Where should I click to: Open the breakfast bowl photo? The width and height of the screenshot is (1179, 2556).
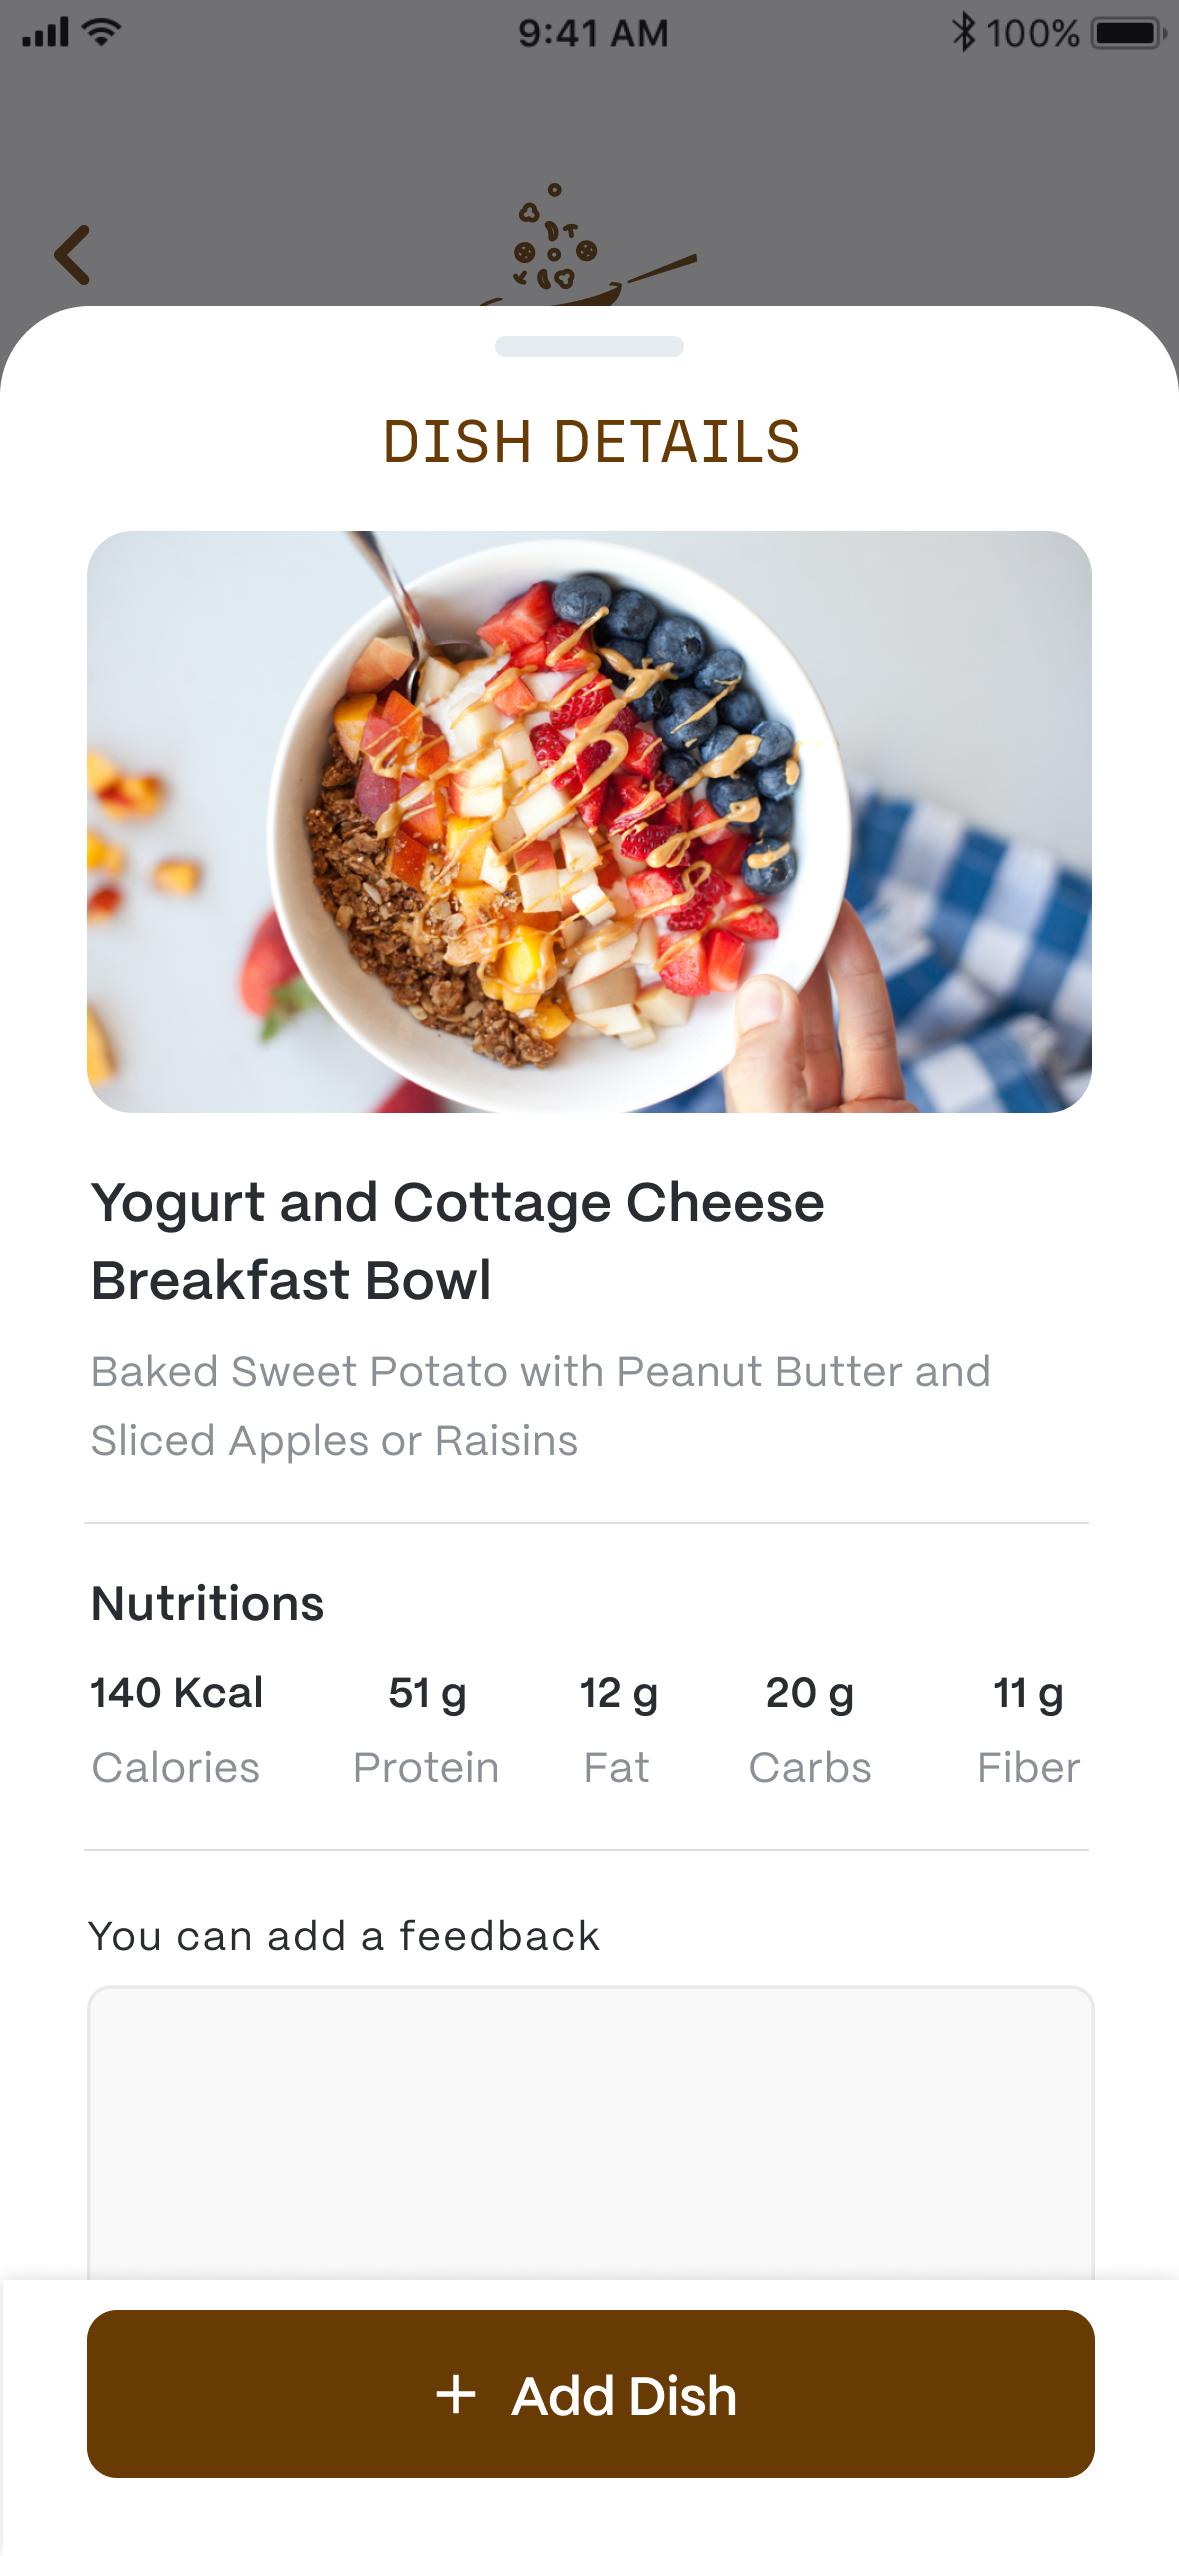pos(589,820)
